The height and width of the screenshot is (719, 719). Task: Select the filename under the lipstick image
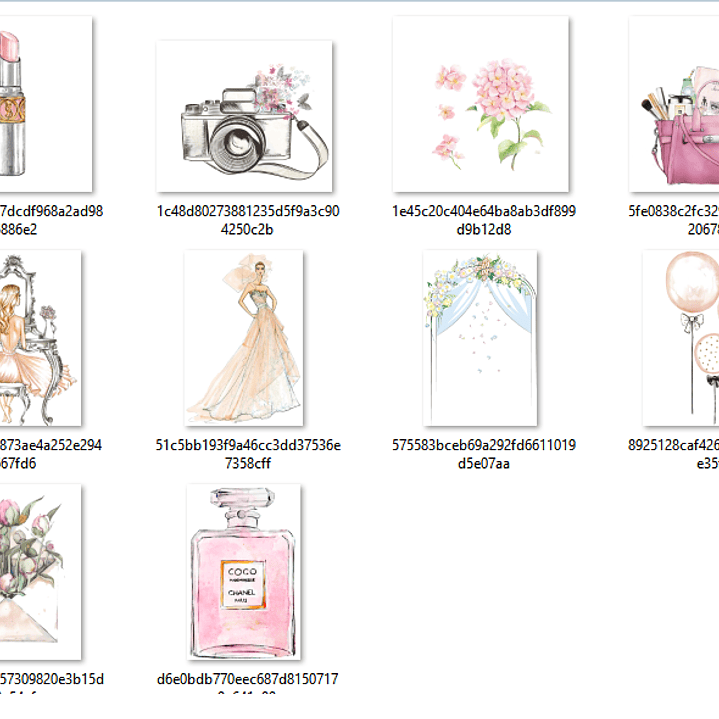[x=52, y=220]
